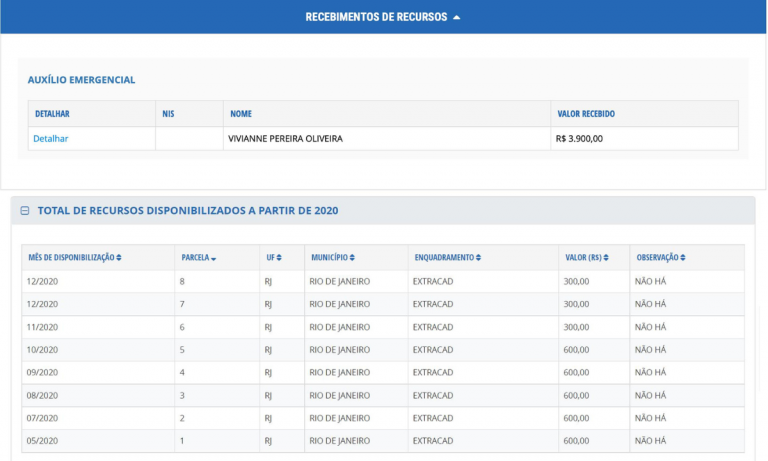Sort by UF column
Screen dimensions: 768x461
click(x=274, y=258)
